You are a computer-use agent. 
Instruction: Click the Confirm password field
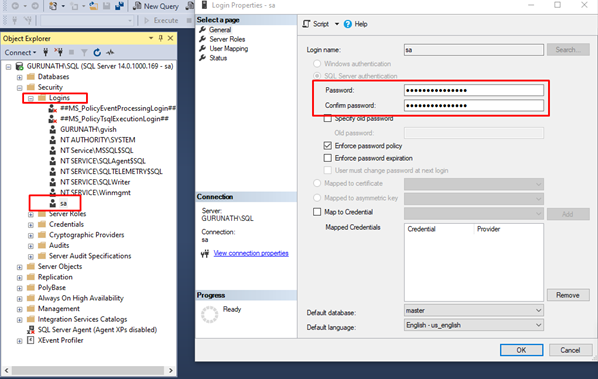coord(474,105)
